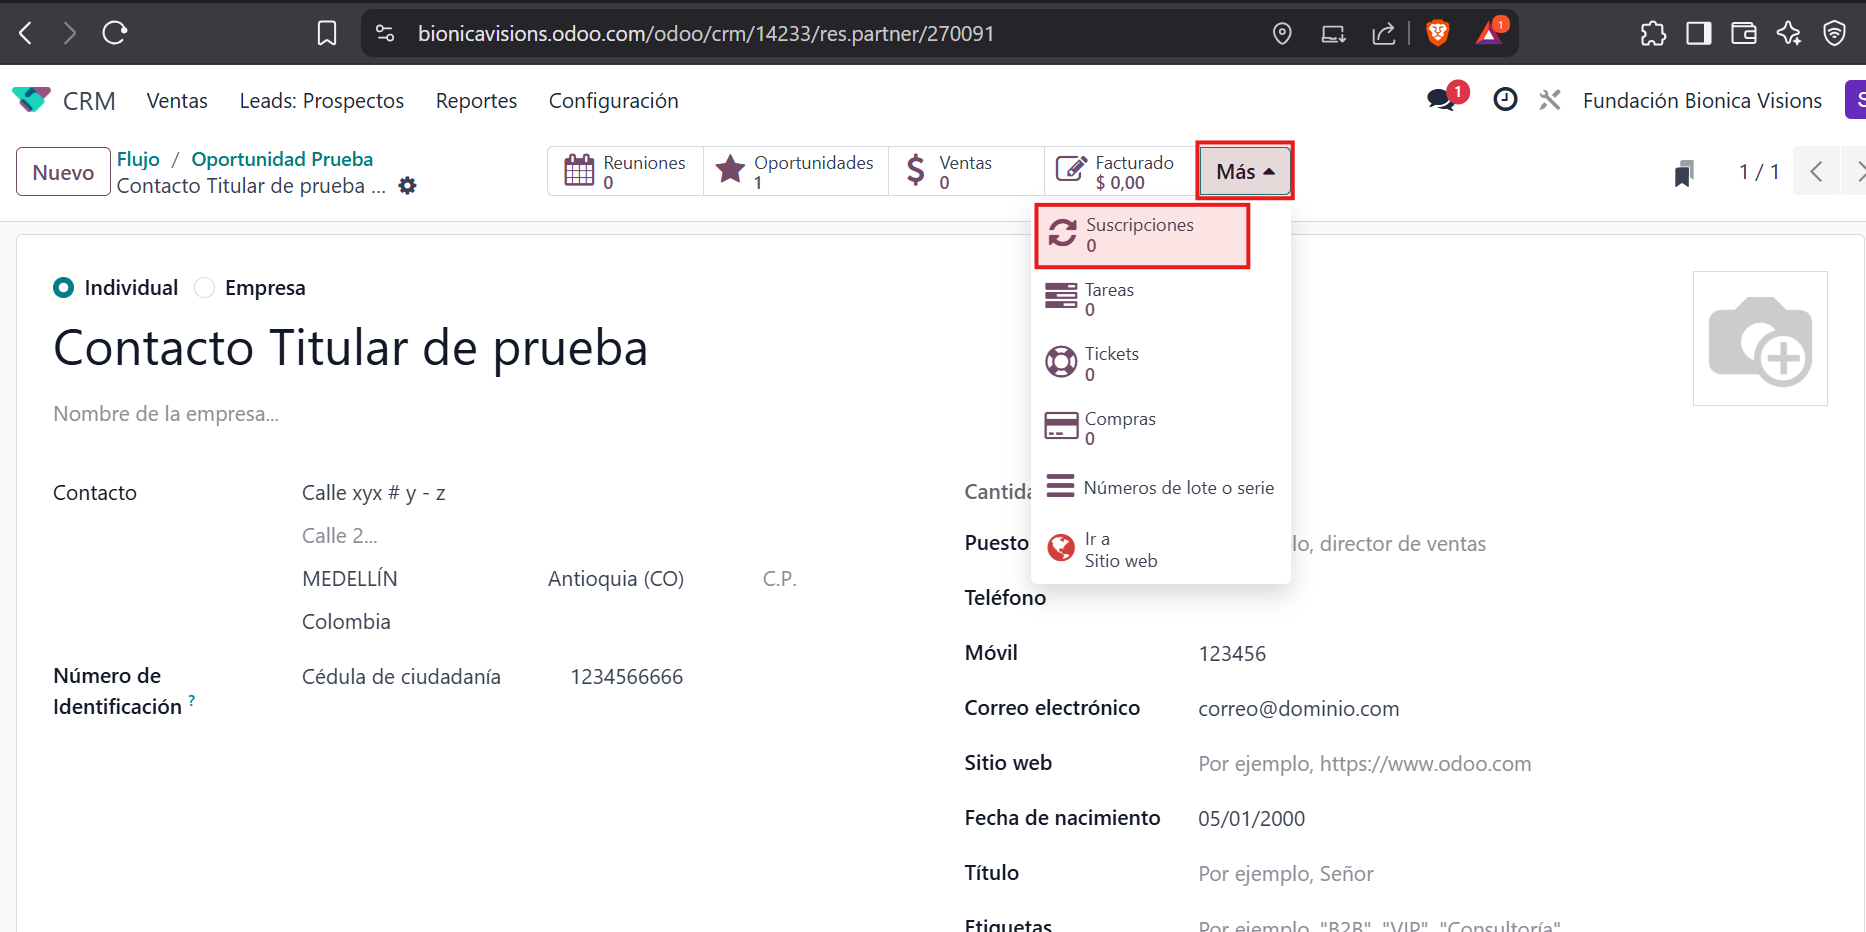Go to Oportunidad Prueba breadcrumb link
The height and width of the screenshot is (932, 1866).
click(282, 159)
